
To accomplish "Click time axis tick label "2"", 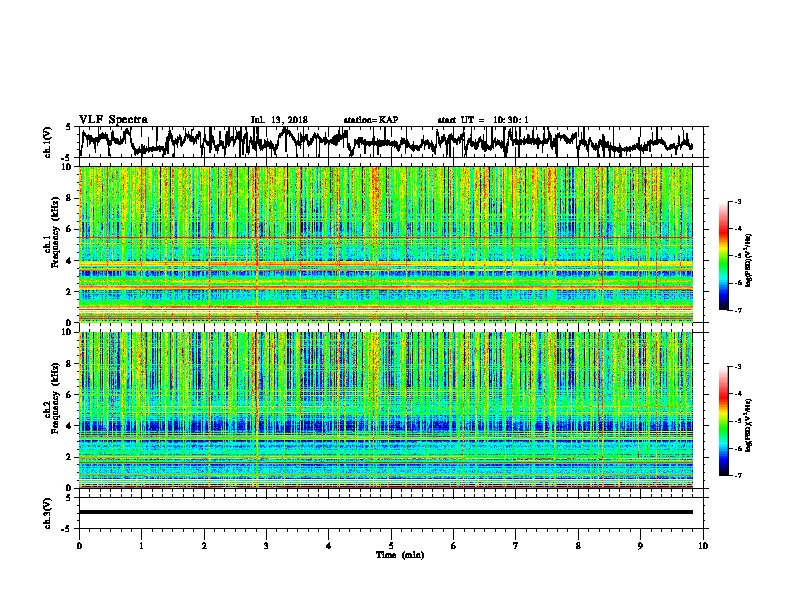I will tap(204, 546).
